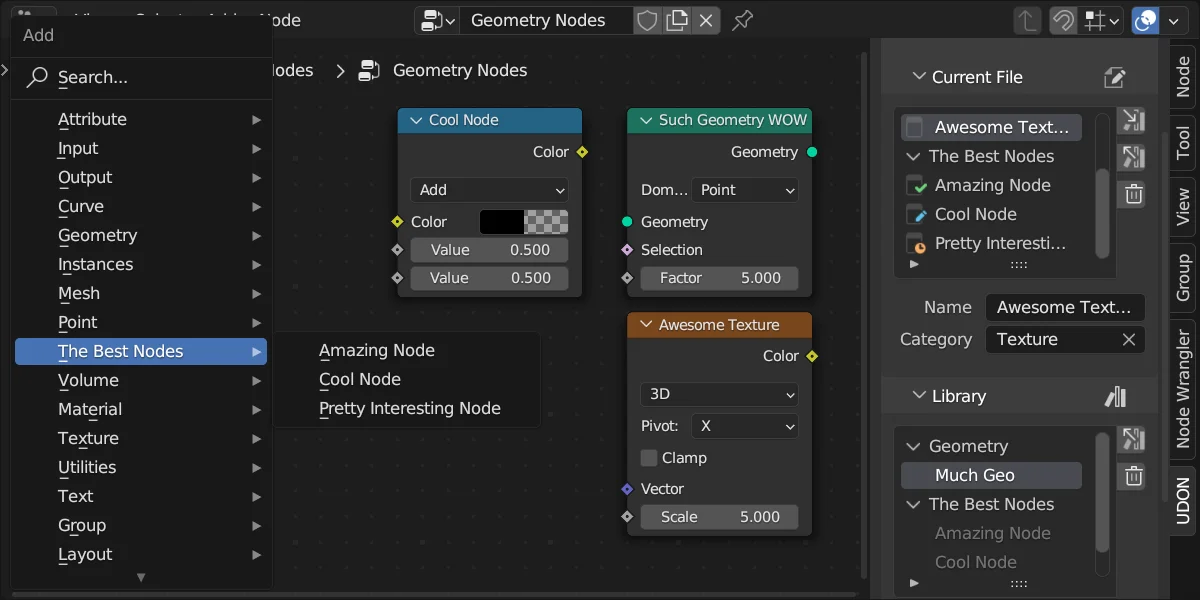Click the Name field showing Awesome Text

pos(1064,307)
